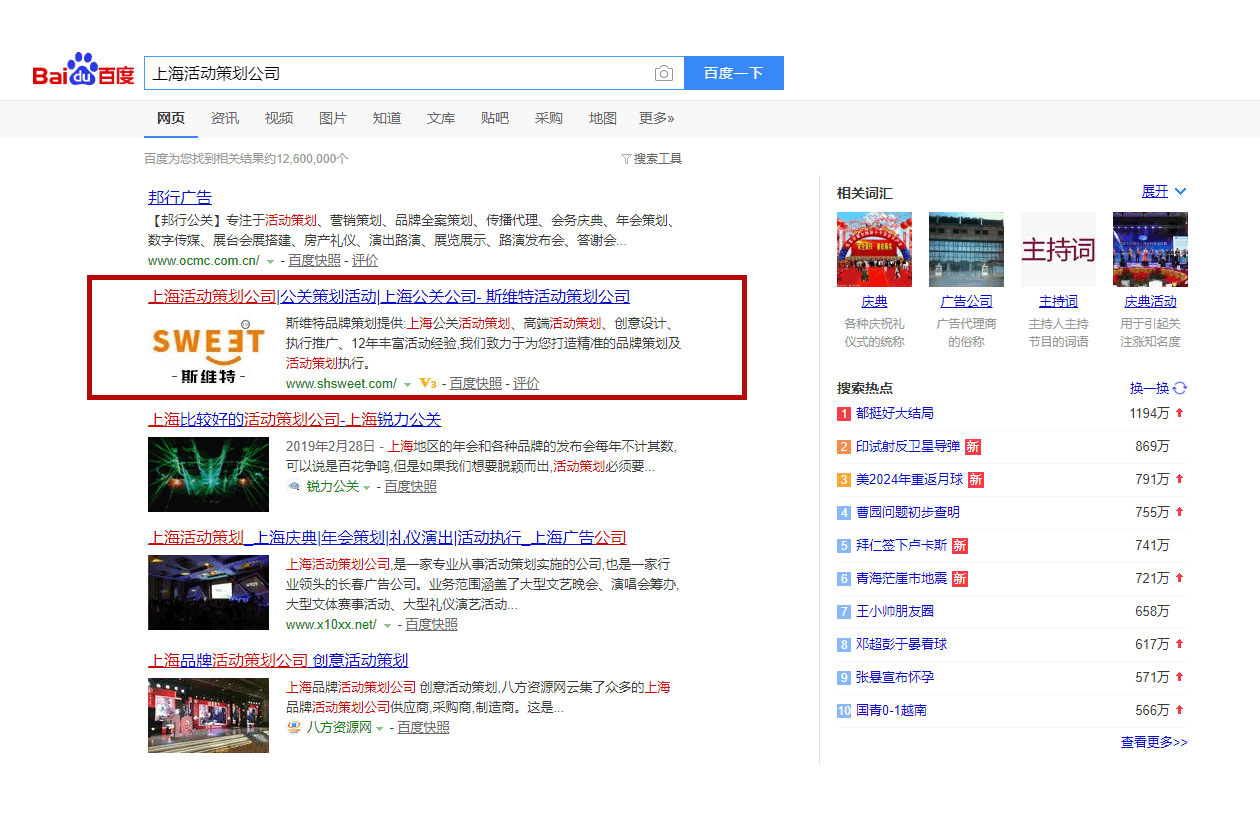Switch to the 资讯 tab
Viewport: 1260px width, 814px height.
pos(225,118)
